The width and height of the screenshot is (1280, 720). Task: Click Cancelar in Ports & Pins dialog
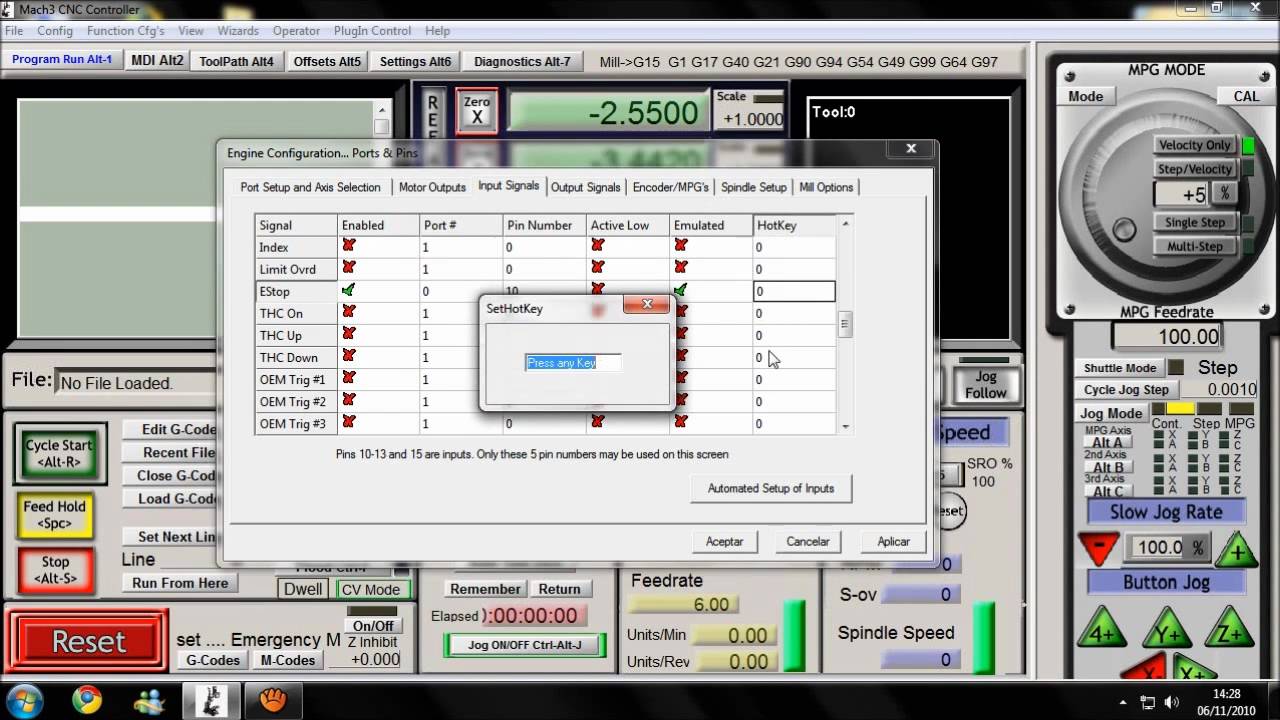point(808,541)
